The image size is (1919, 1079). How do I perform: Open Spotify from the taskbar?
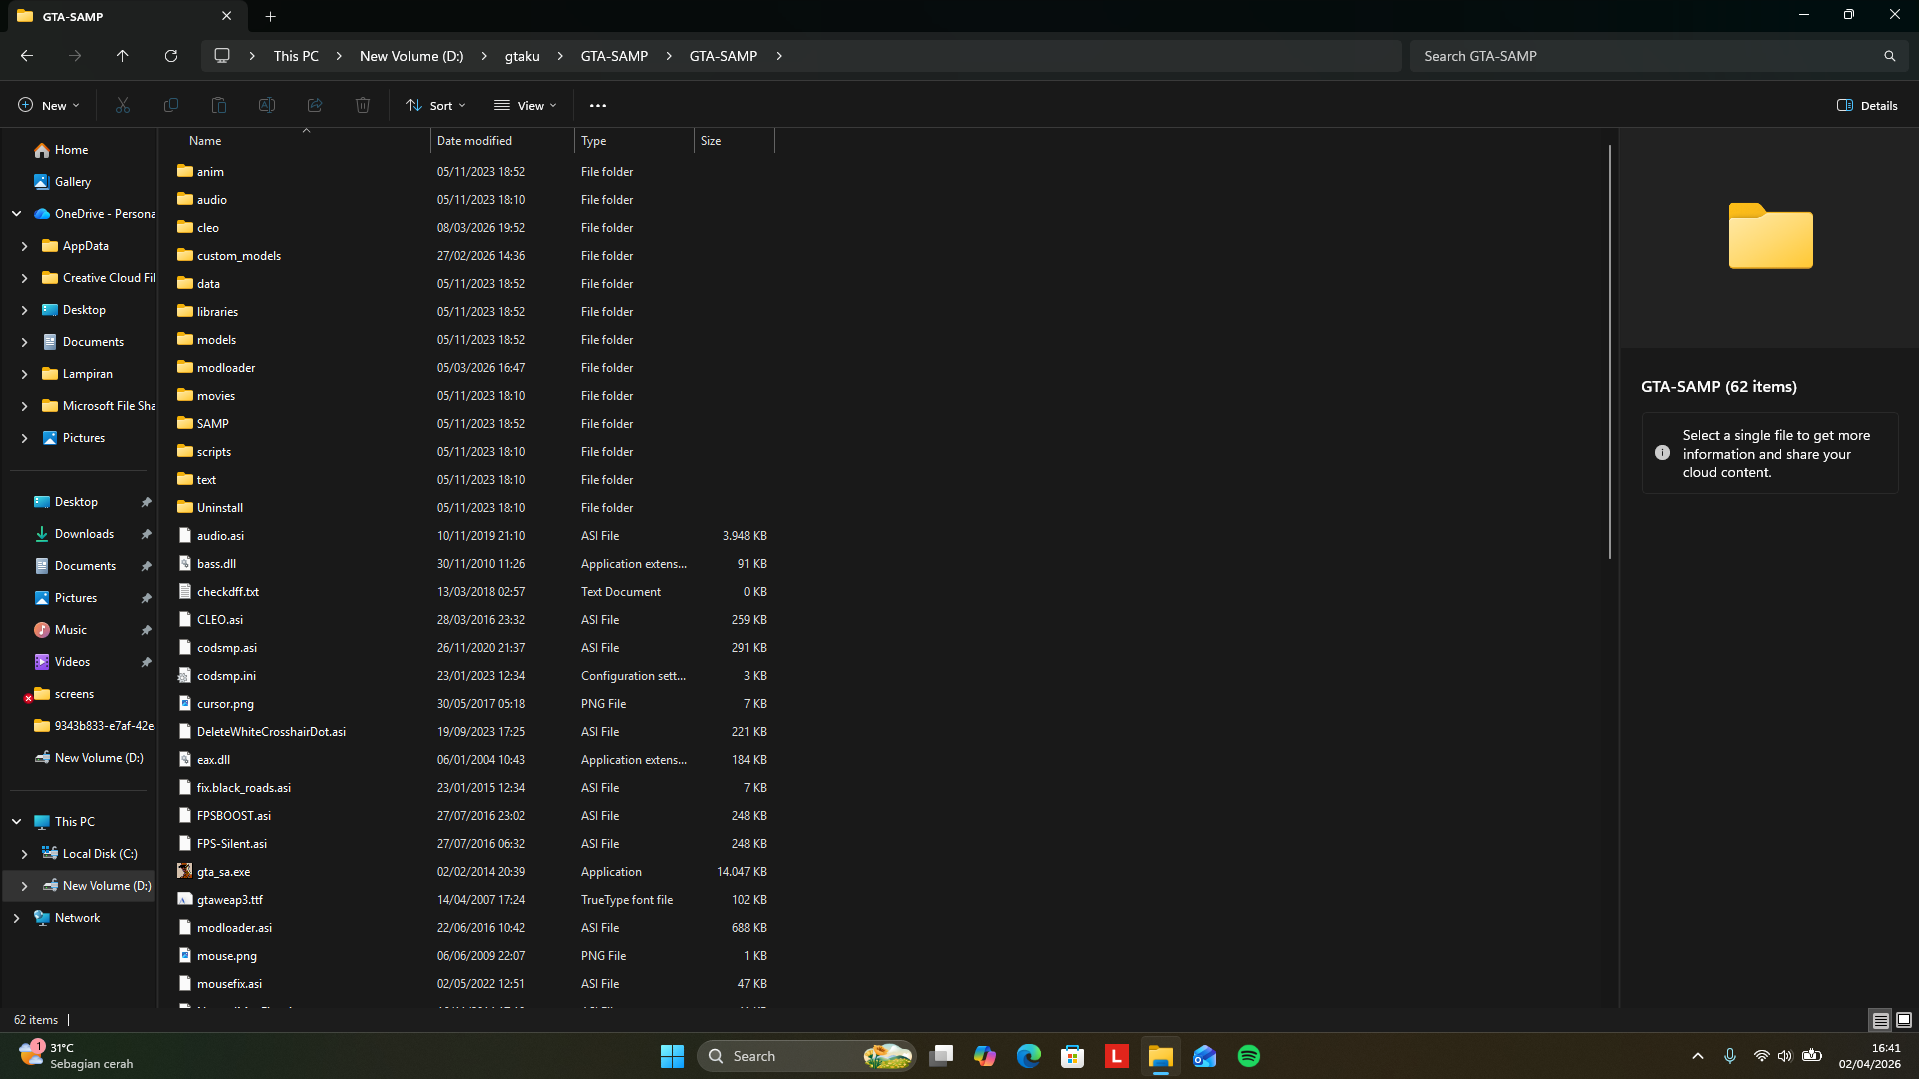[1249, 1056]
